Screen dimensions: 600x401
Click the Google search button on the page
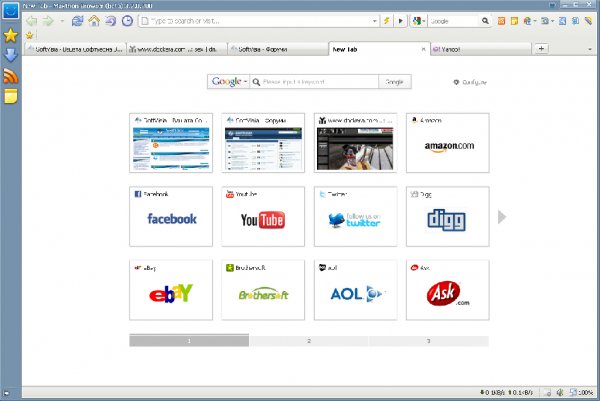click(395, 82)
